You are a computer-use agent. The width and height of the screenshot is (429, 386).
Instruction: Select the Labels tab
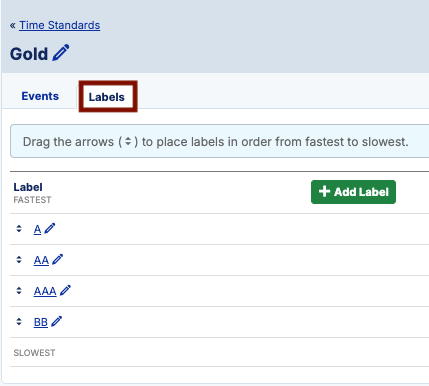(107, 97)
